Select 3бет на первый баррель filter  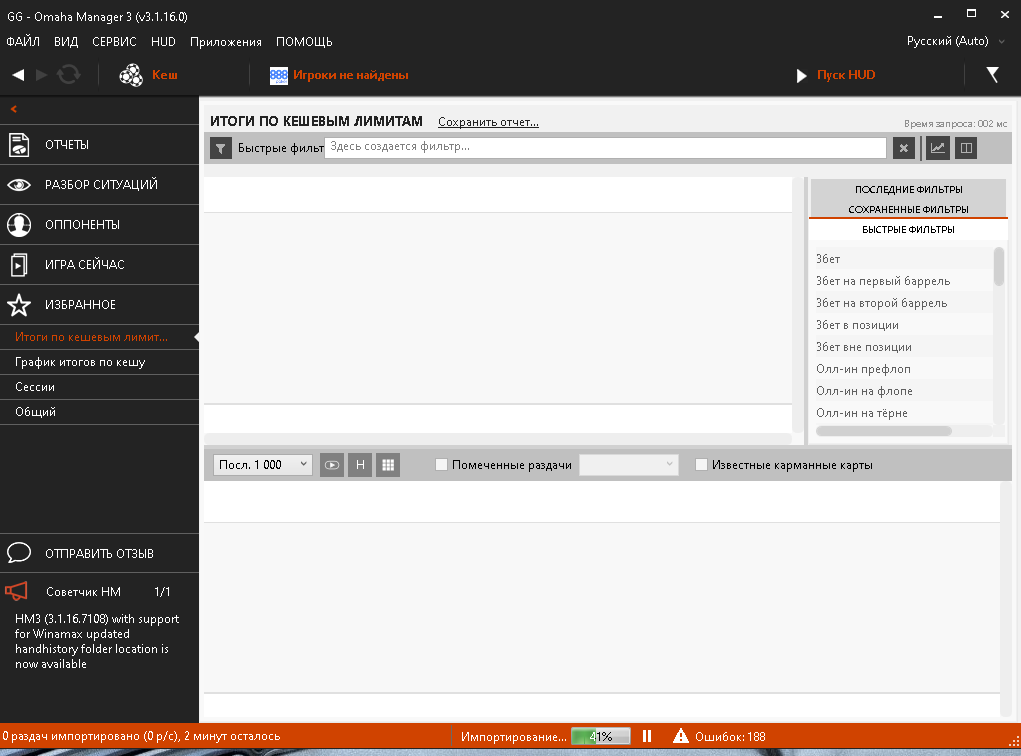902,281
